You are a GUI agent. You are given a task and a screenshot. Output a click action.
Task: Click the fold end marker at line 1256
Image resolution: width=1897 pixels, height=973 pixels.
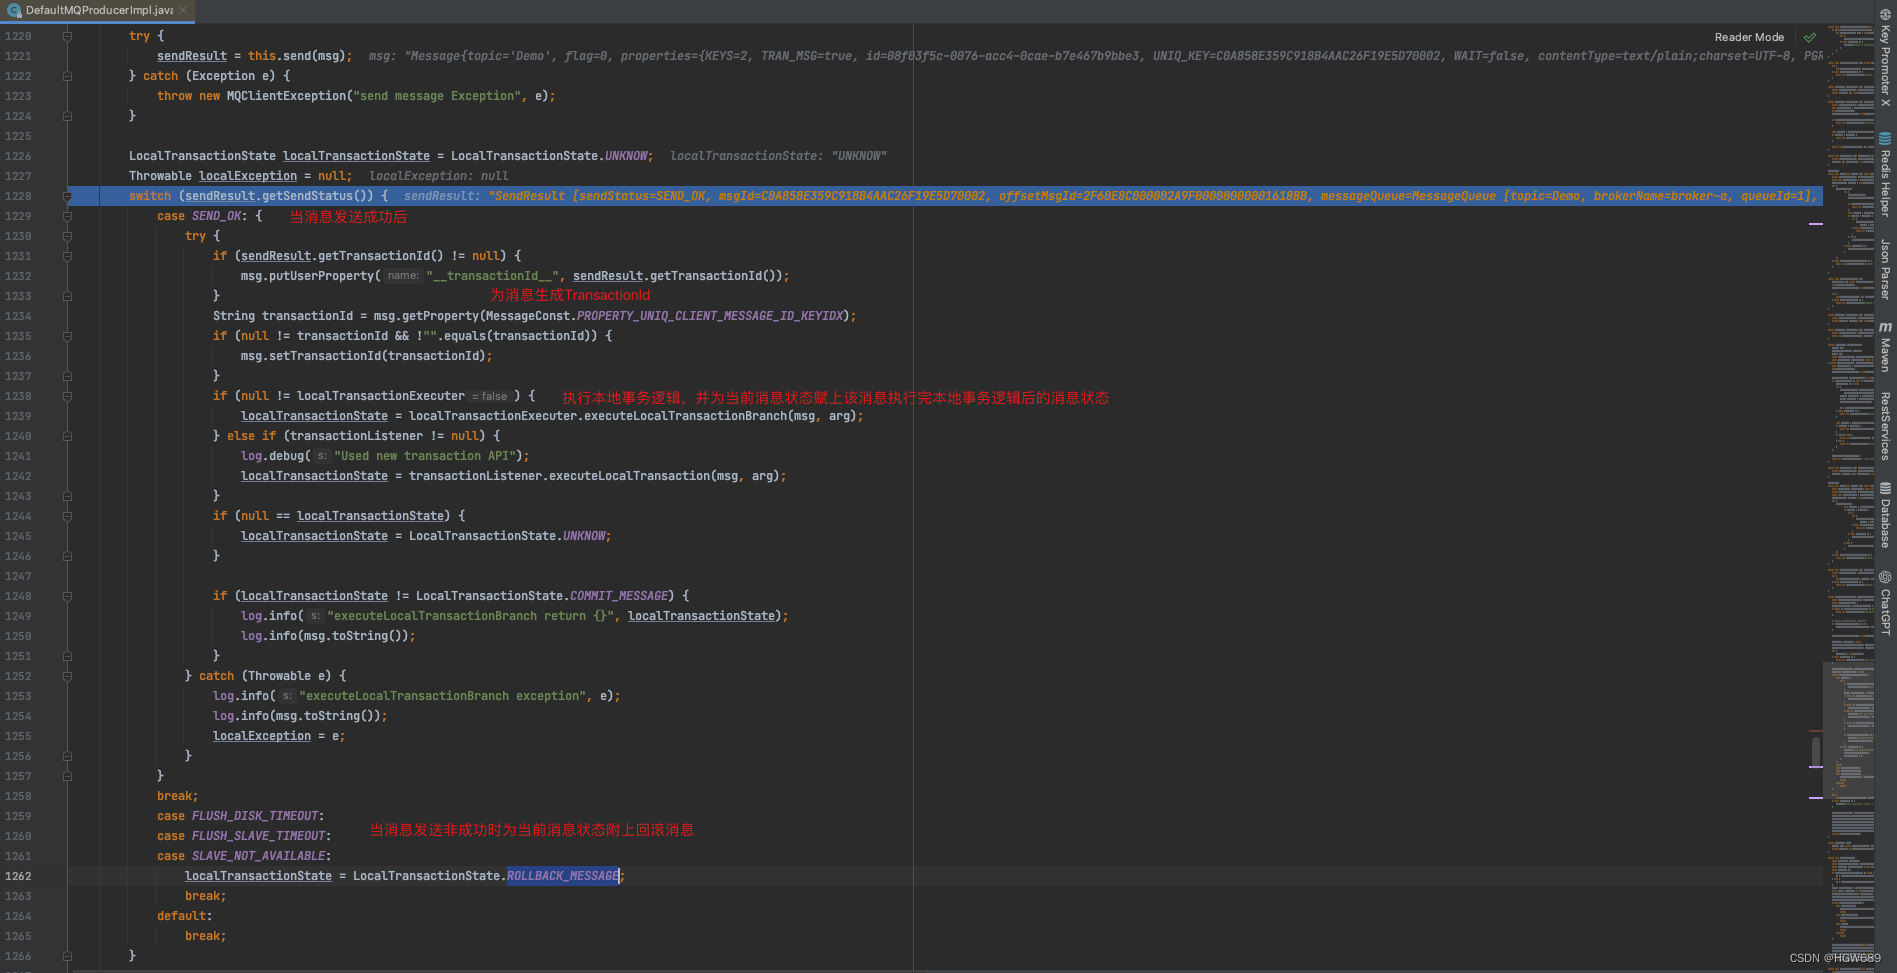[67, 756]
